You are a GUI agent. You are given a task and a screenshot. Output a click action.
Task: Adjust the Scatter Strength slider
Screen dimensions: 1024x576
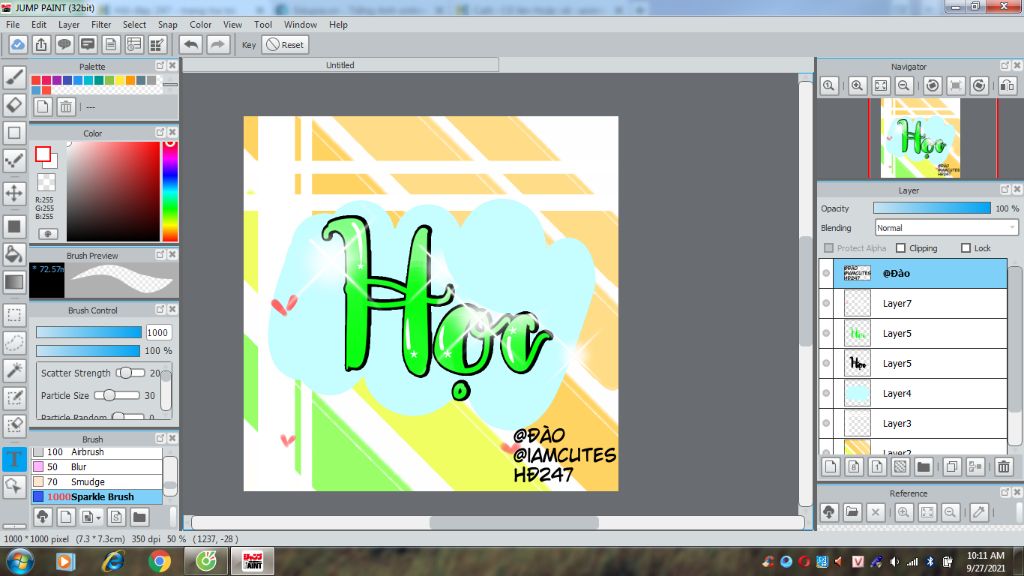[130, 373]
